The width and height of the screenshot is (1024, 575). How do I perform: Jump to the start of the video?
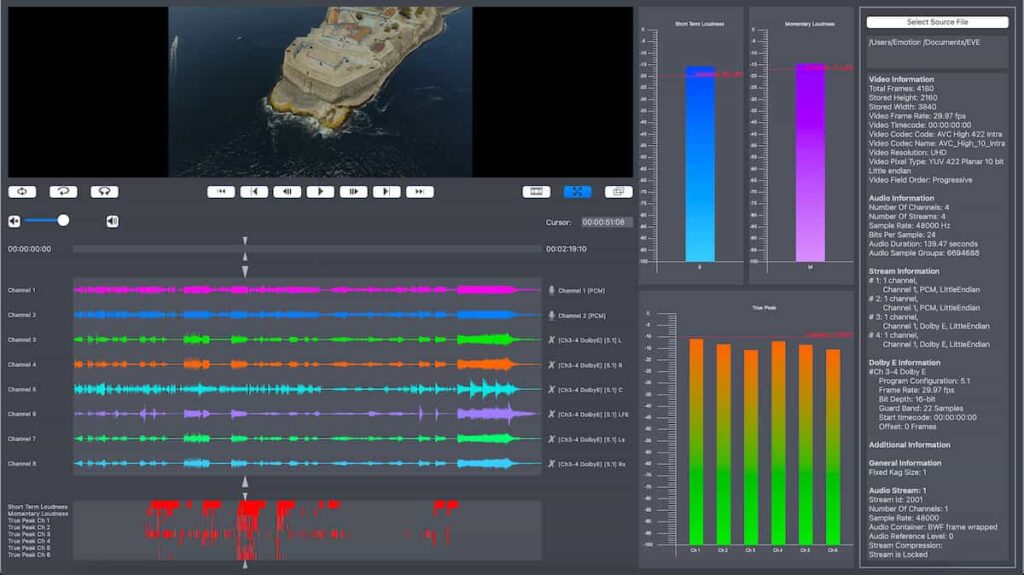pyautogui.click(x=221, y=192)
